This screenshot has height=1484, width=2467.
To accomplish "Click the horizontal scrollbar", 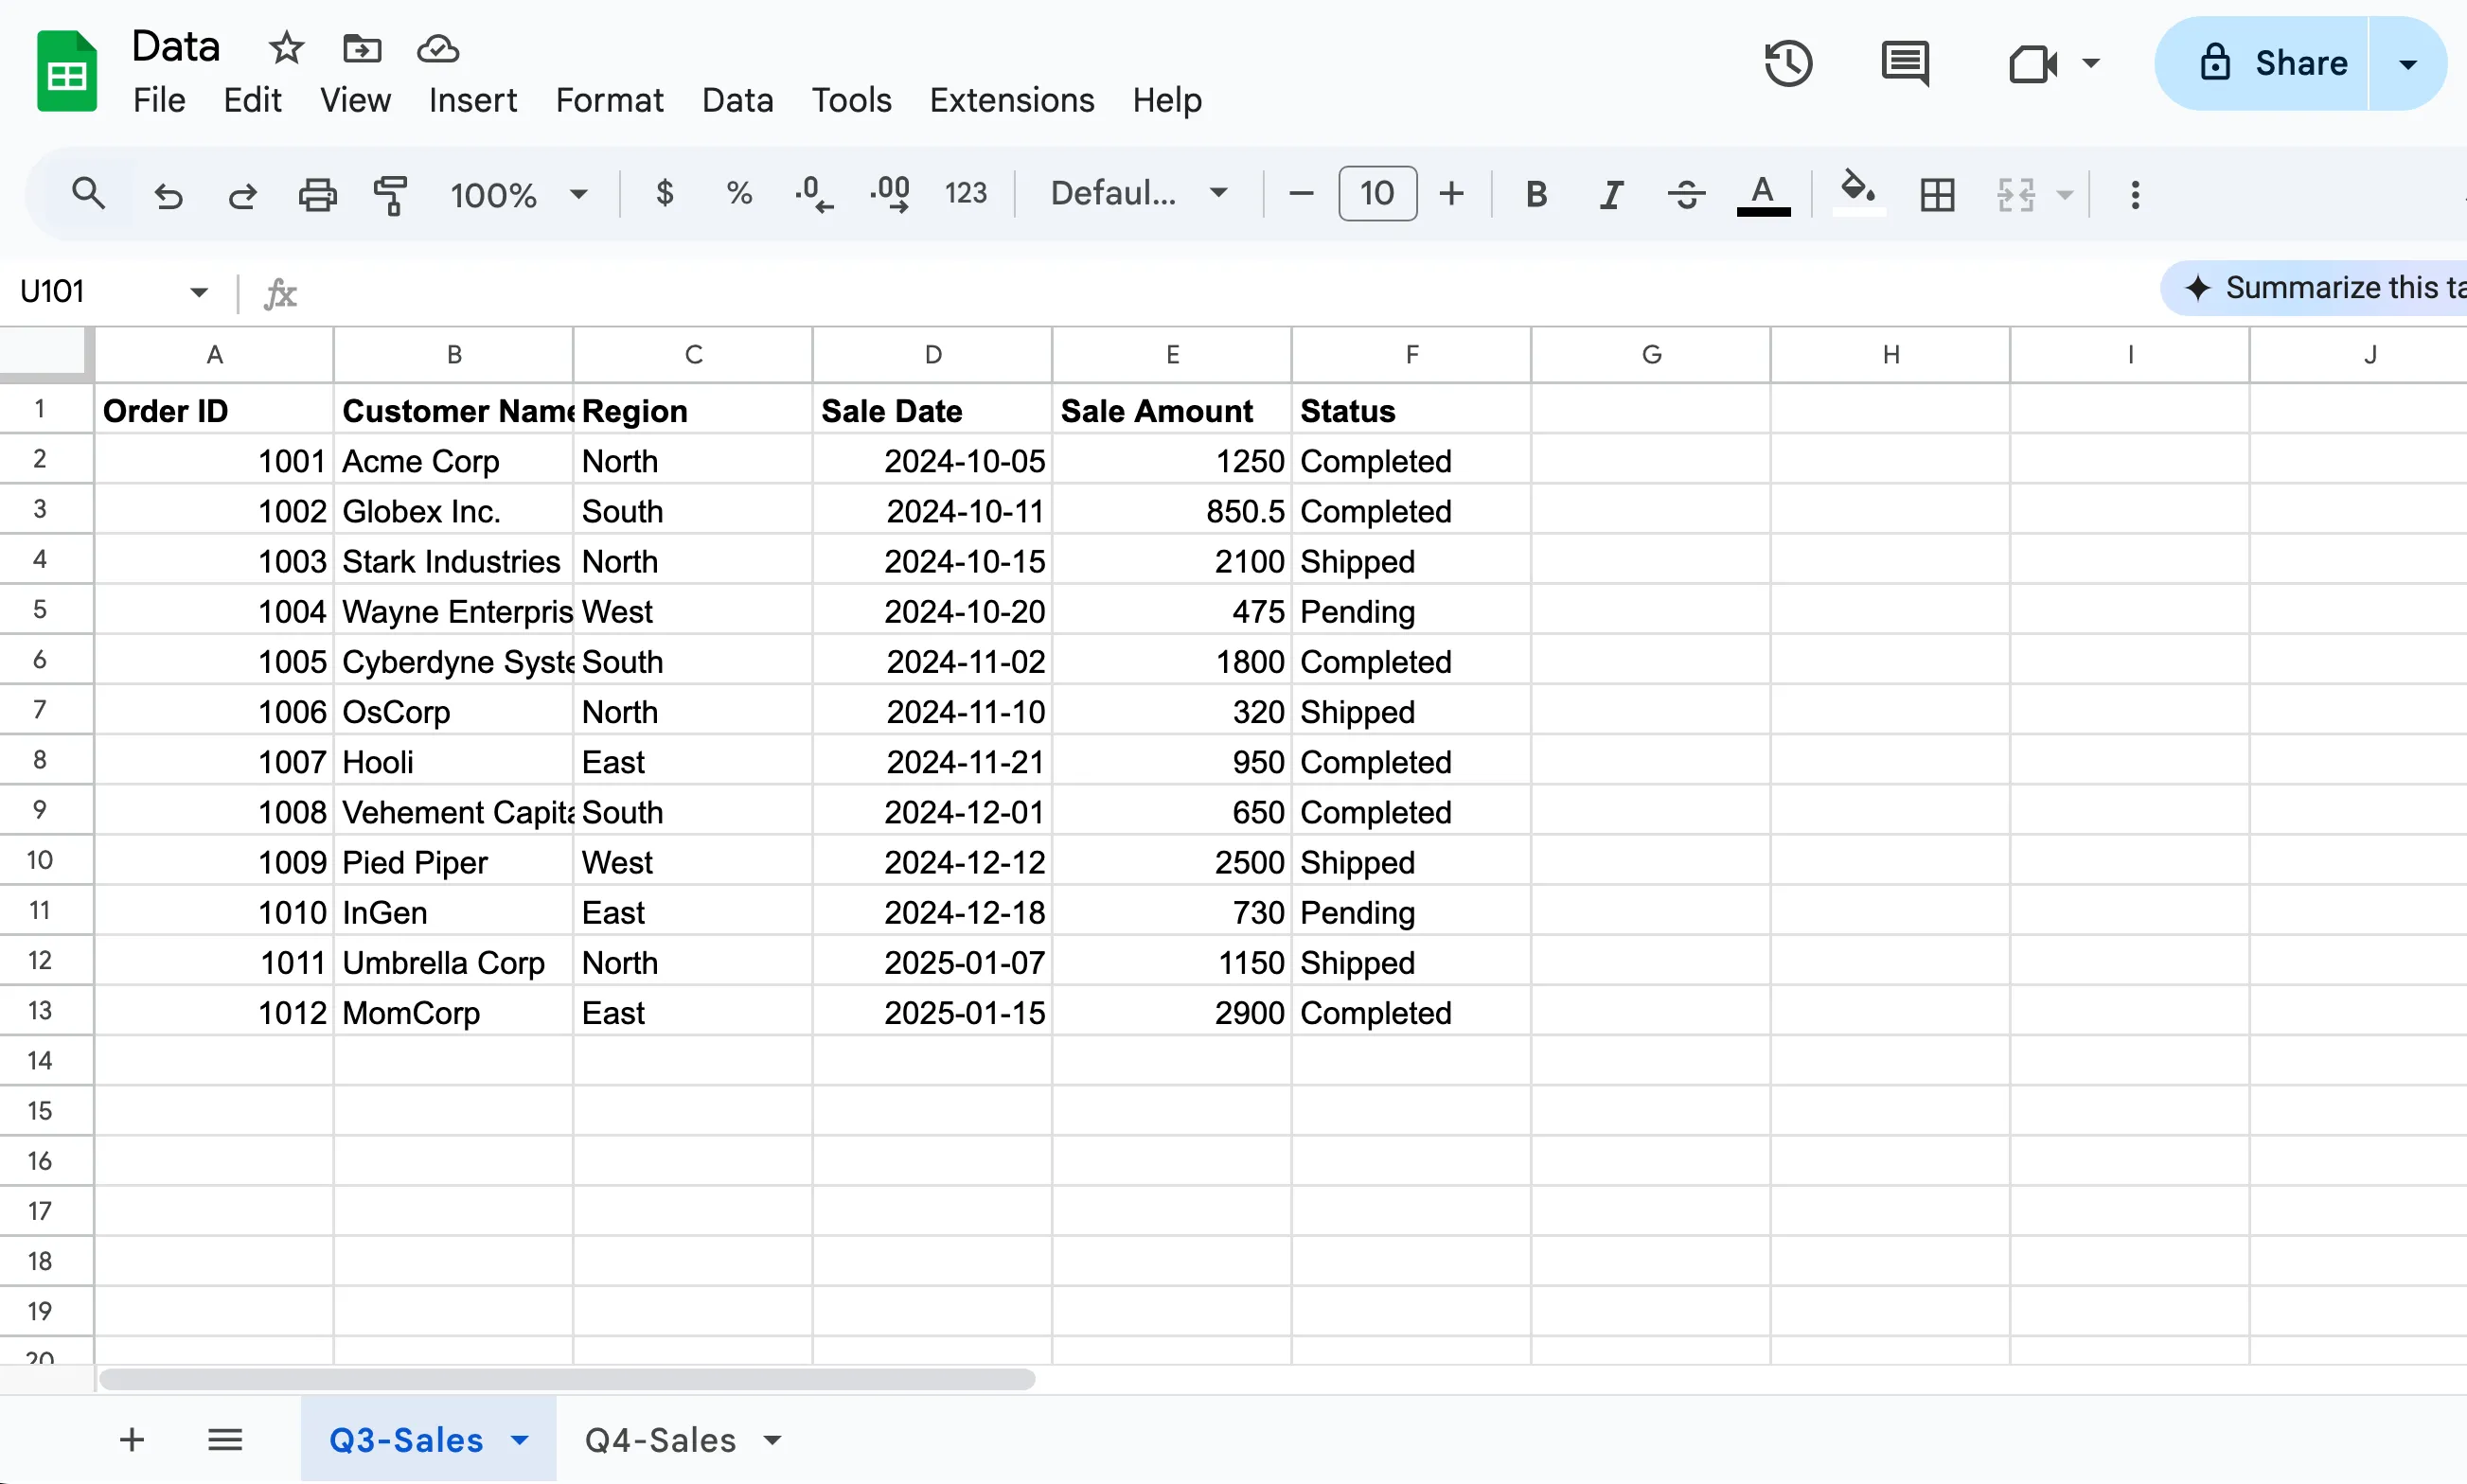I will (x=567, y=1379).
